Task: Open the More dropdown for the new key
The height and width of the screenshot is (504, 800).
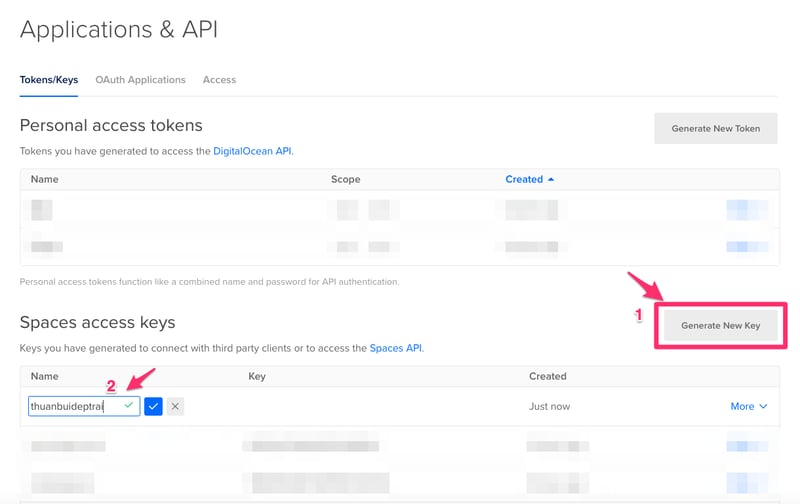Action: point(748,406)
